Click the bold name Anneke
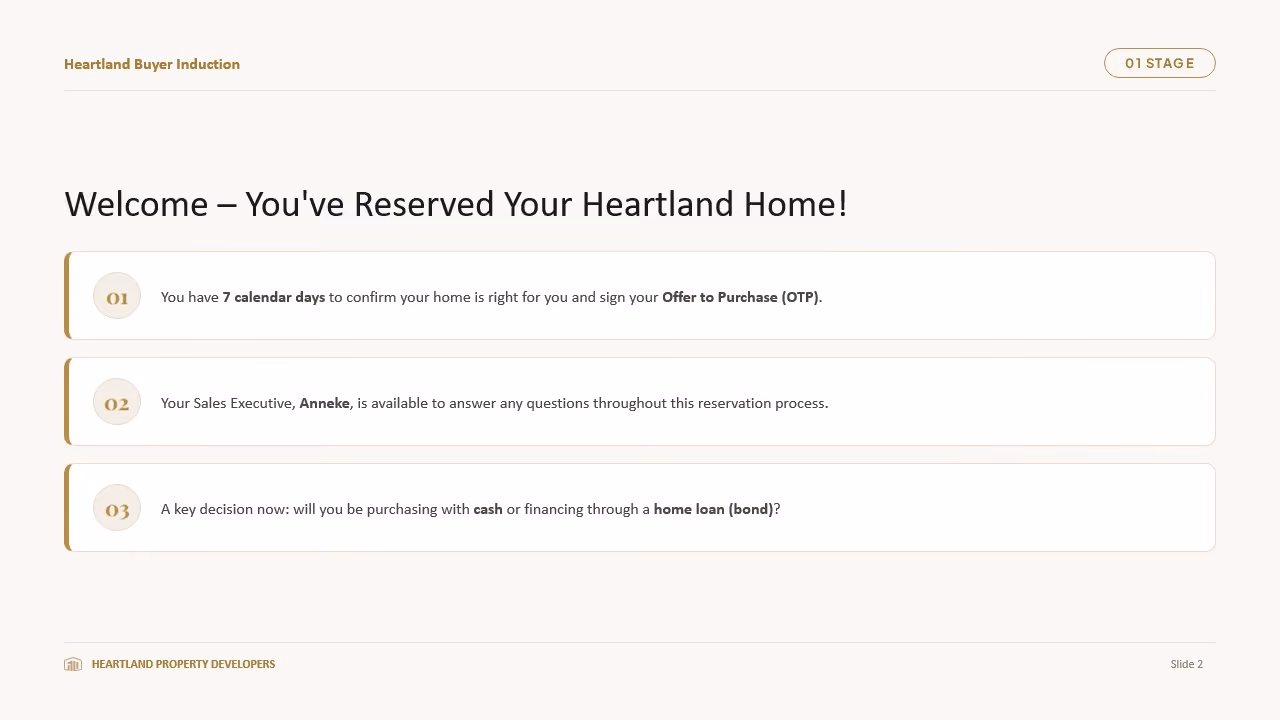 click(x=325, y=403)
